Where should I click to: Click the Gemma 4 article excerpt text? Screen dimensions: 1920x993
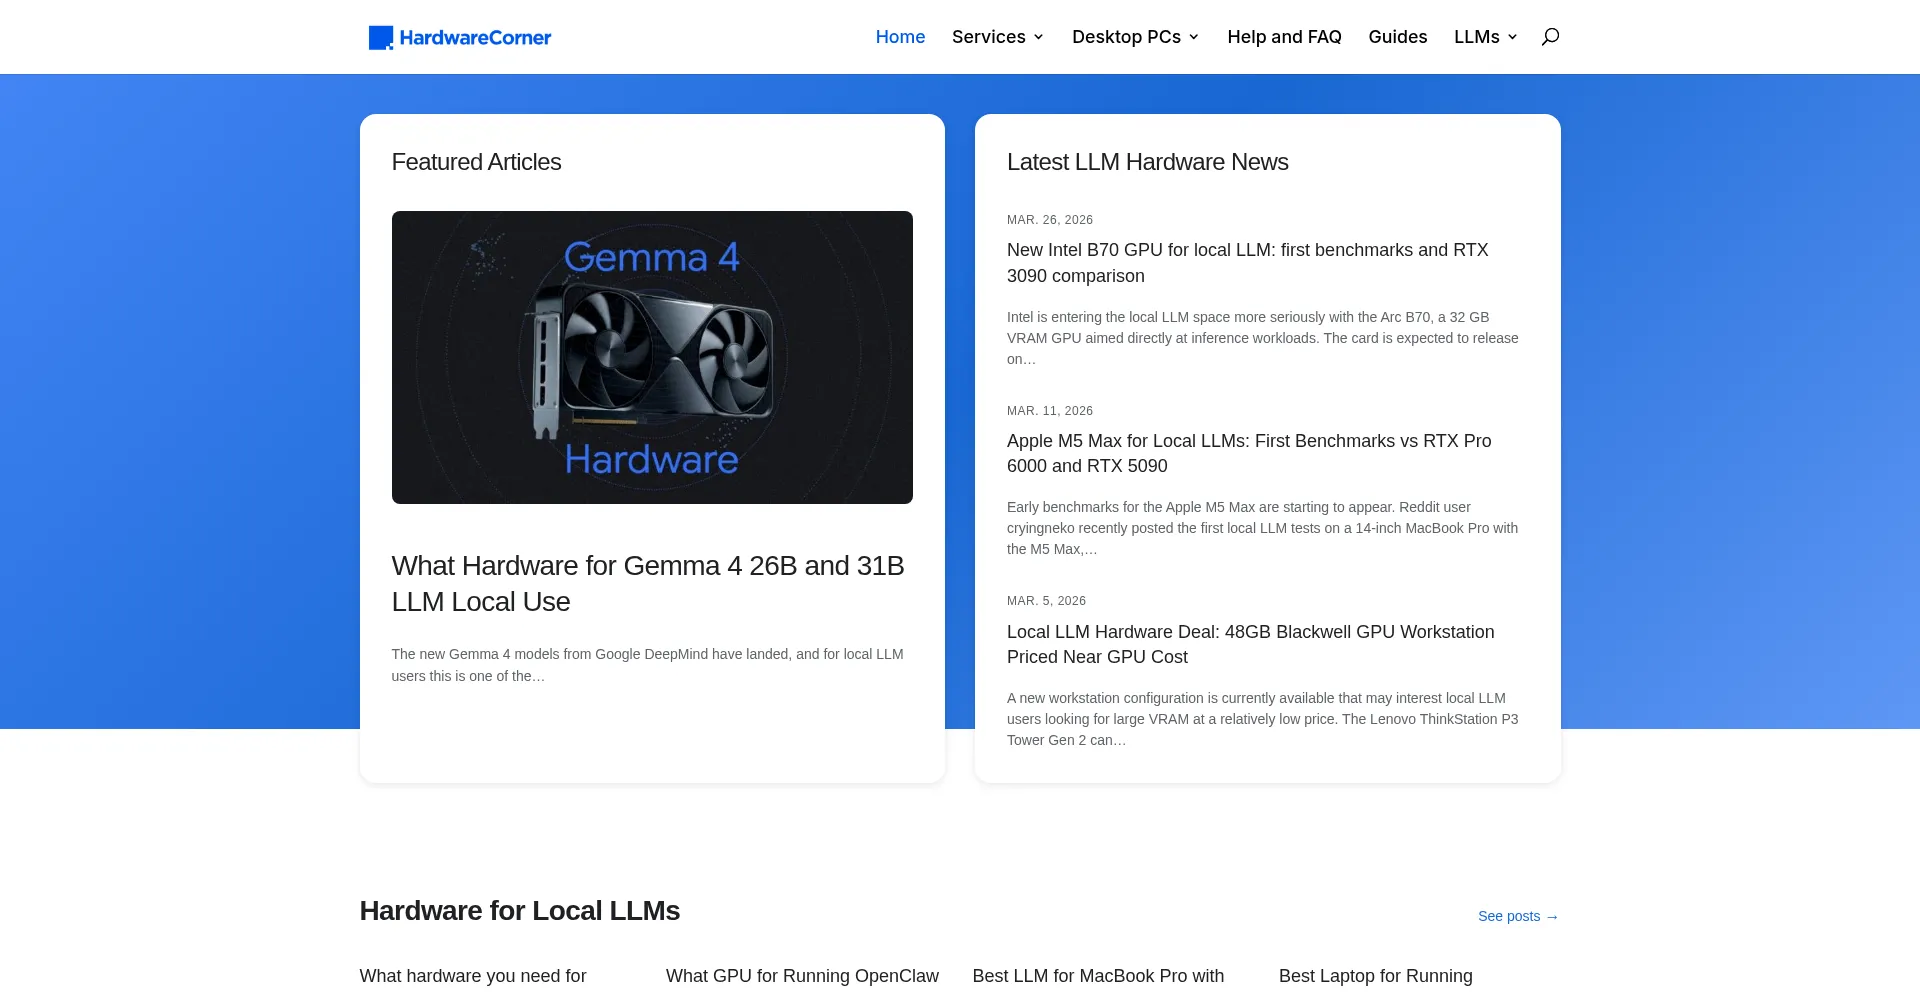click(647, 665)
